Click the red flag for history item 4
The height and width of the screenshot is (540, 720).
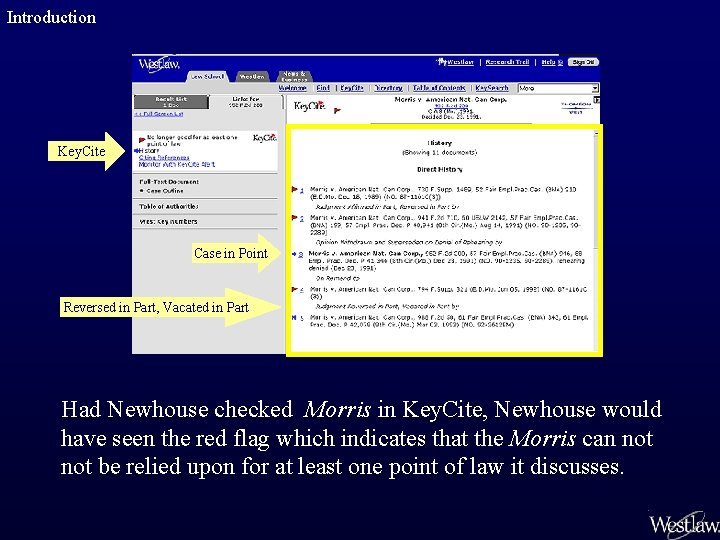tap(294, 289)
